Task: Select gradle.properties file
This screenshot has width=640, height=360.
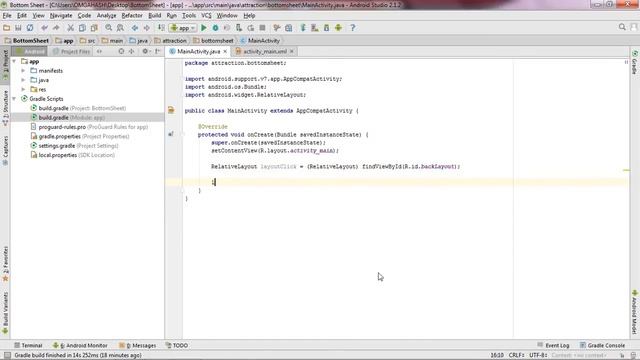Action: tap(80, 136)
